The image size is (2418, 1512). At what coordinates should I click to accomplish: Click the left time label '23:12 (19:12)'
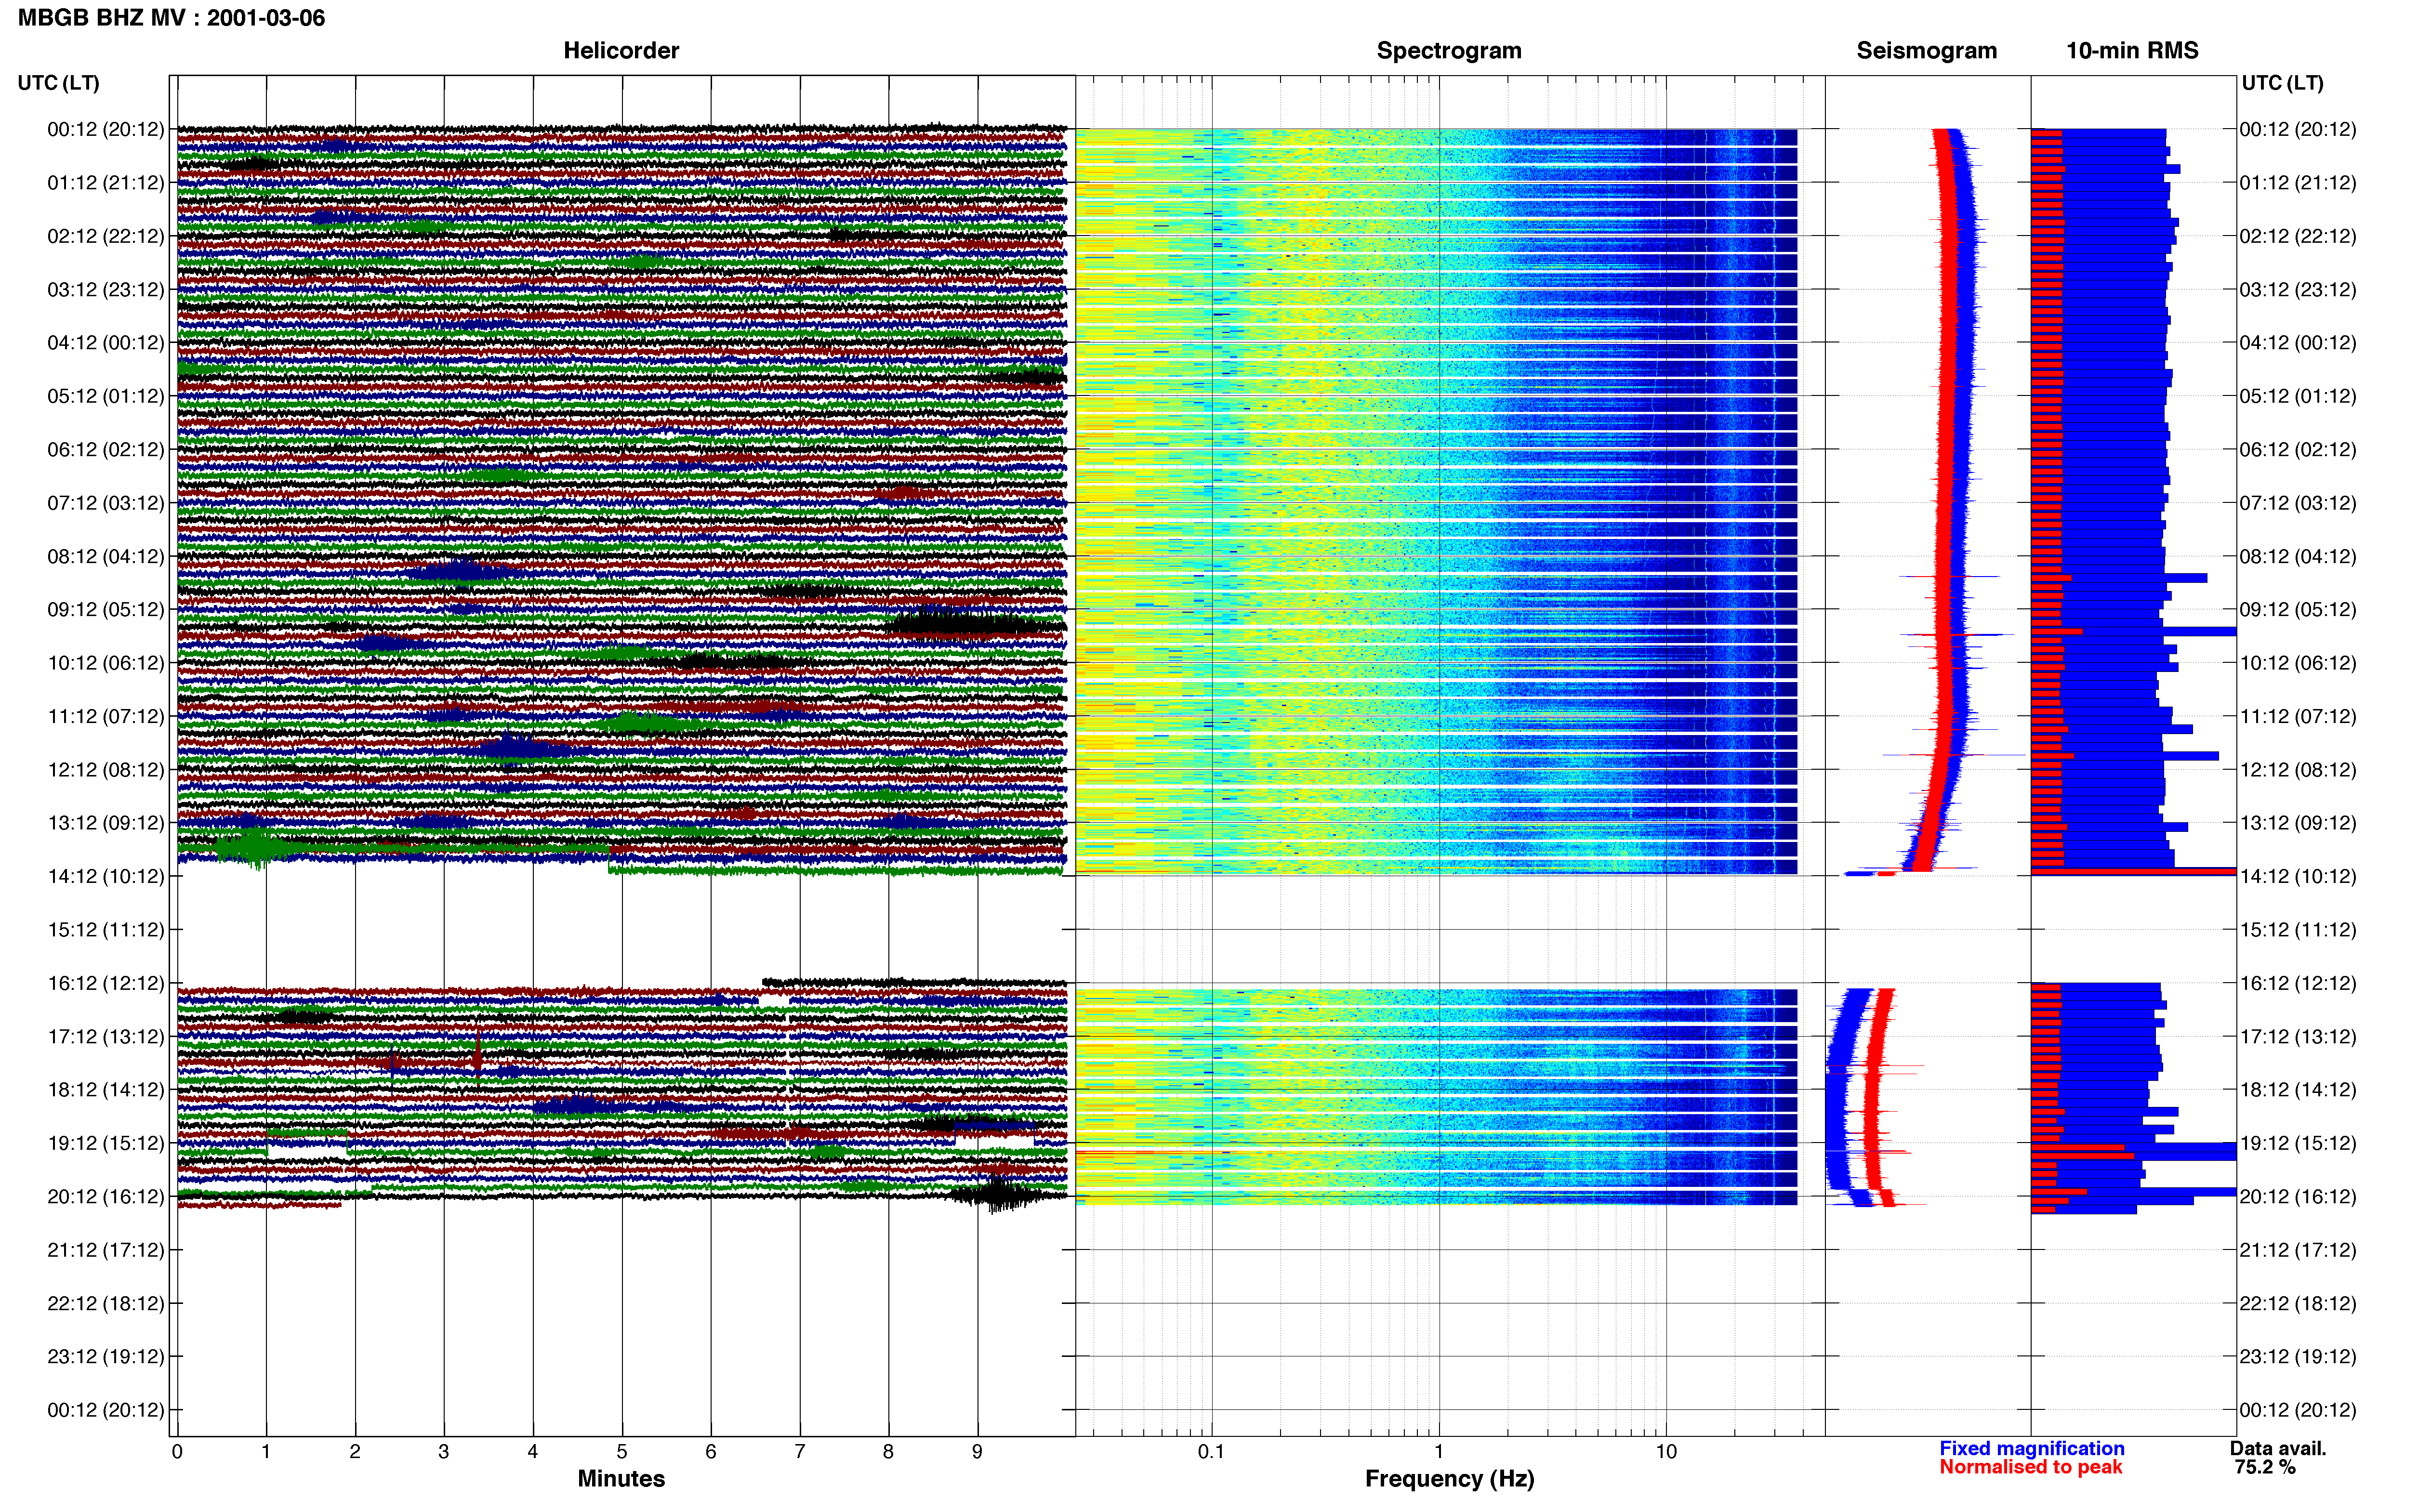pos(106,1356)
